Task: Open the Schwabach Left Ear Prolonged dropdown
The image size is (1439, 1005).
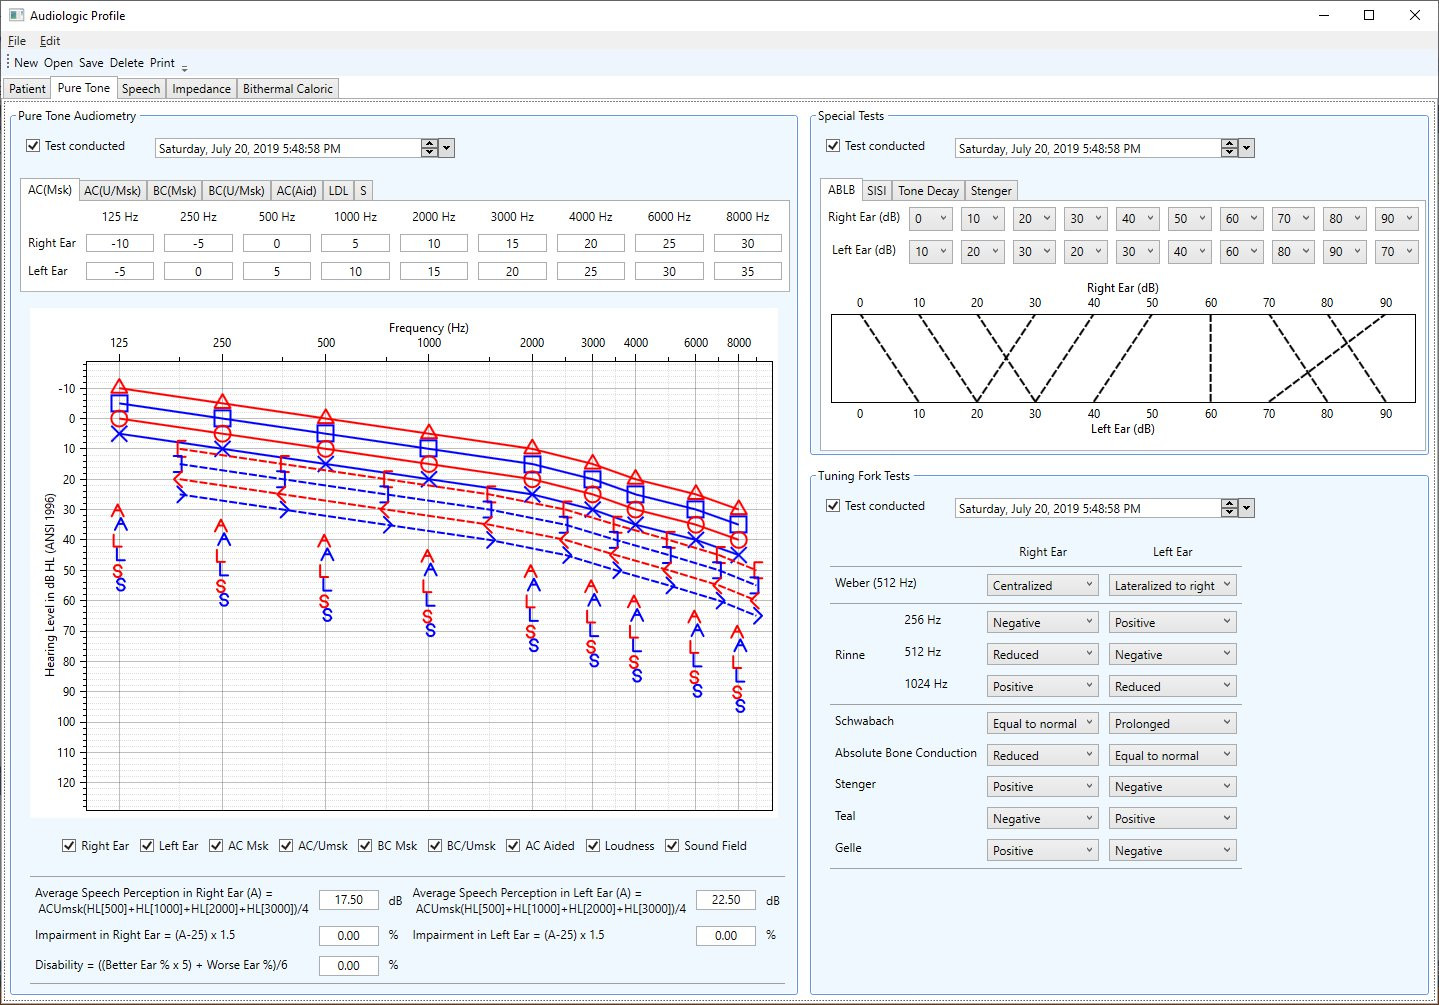Action: 1172,724
